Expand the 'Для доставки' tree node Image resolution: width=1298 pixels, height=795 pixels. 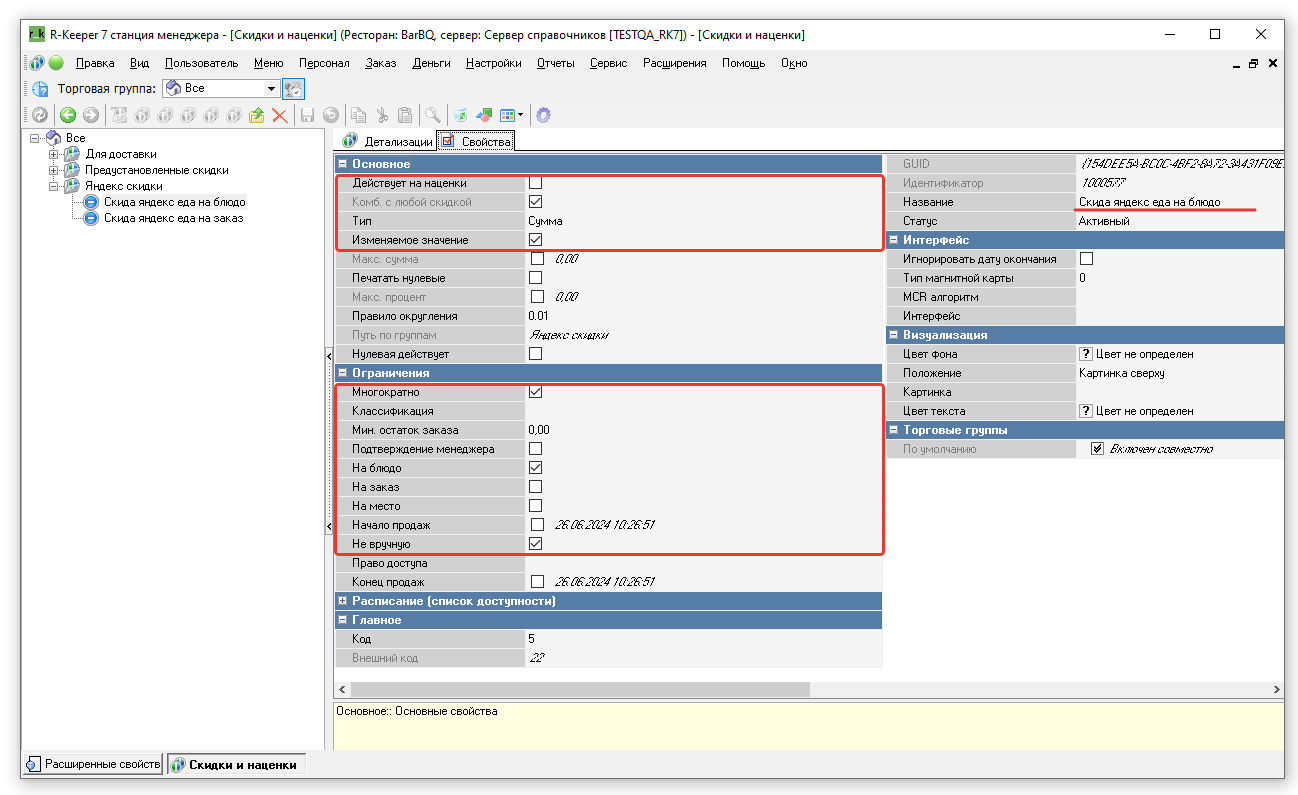pos(53,154)
